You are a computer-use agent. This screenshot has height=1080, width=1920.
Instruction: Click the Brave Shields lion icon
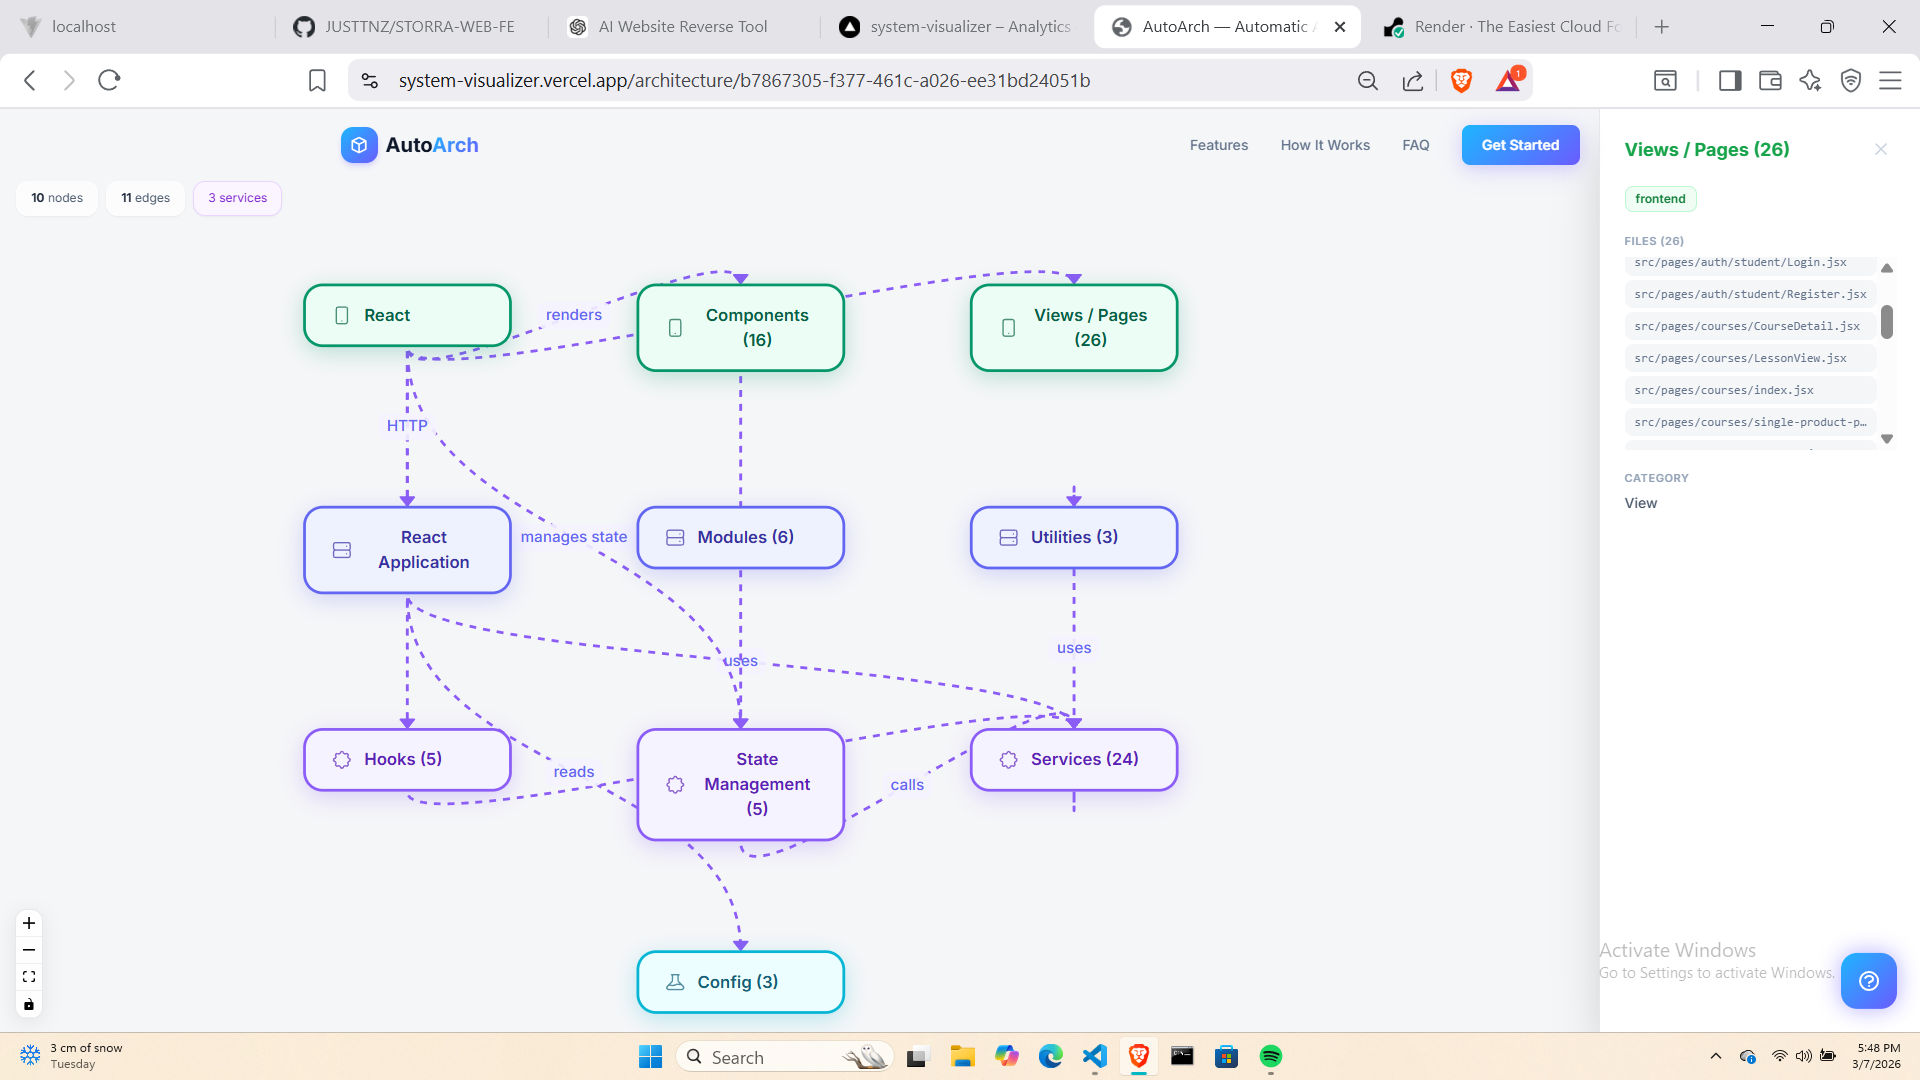click(1461, 81)
